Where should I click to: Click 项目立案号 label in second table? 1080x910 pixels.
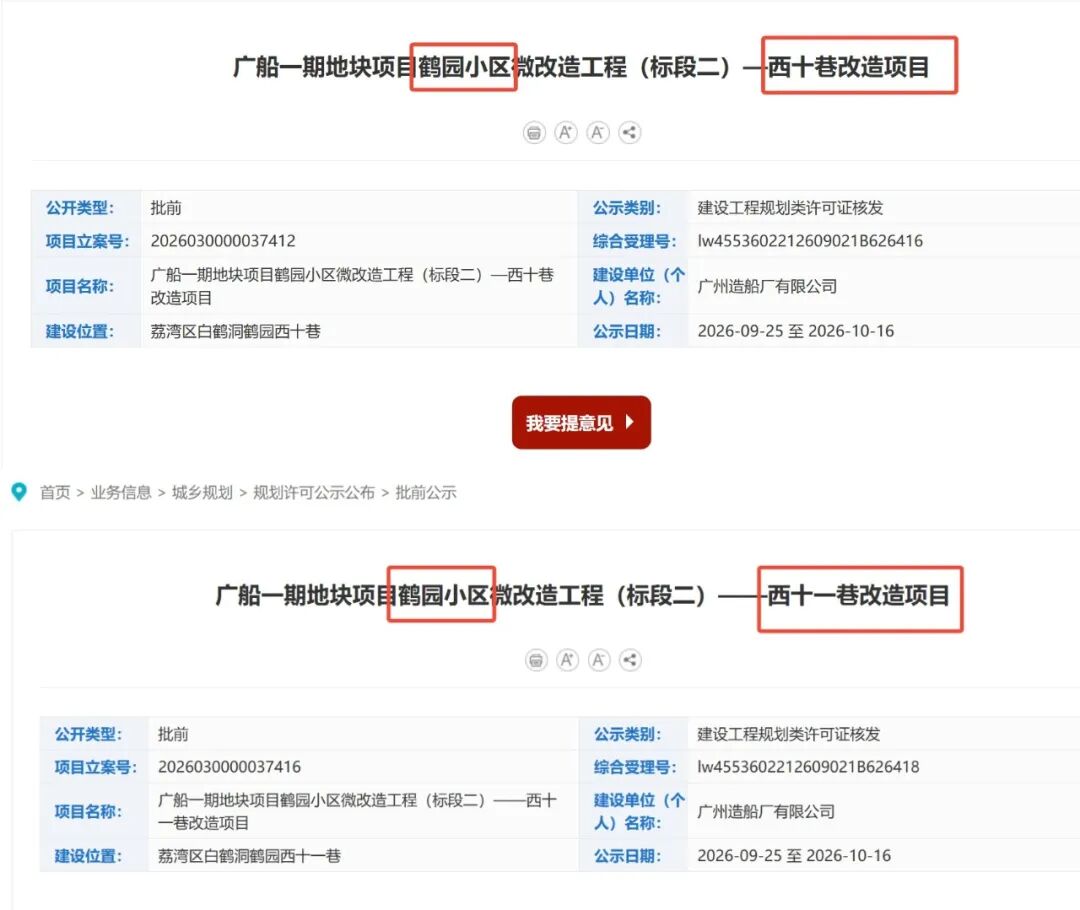click(x=96, y=767)
